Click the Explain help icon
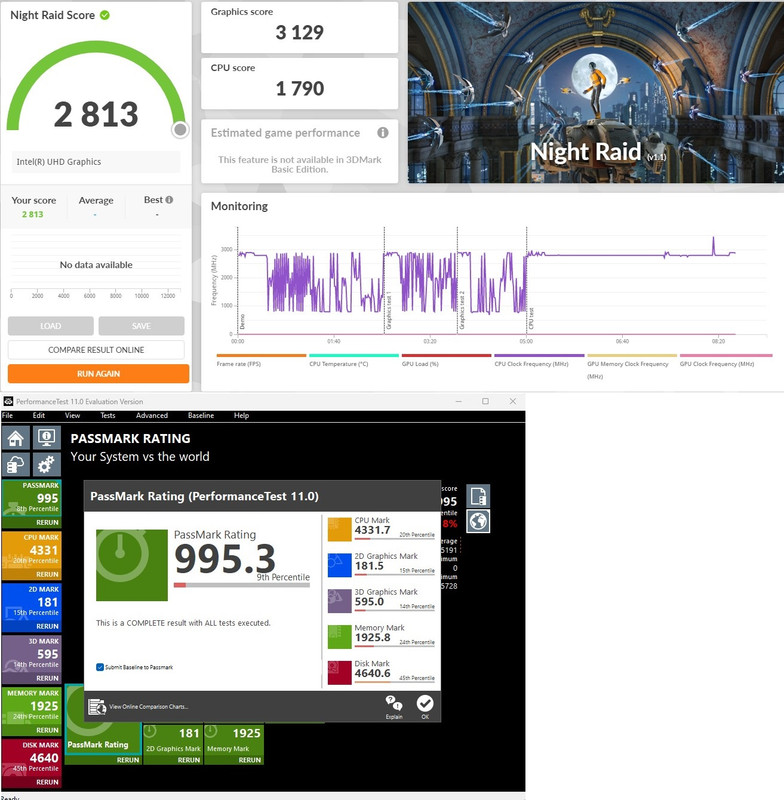Image resolution: width=784 pixels, height=800 pixels. pos(394,706)
